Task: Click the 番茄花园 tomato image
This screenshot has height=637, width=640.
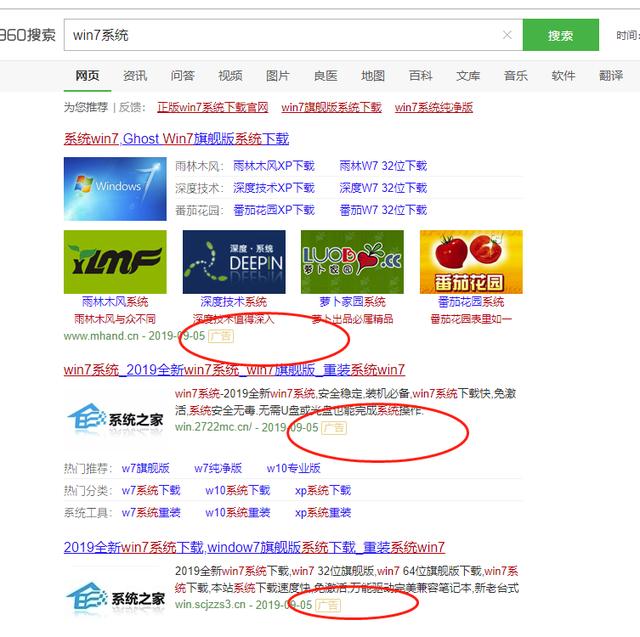Action: [x=471, y=262]
